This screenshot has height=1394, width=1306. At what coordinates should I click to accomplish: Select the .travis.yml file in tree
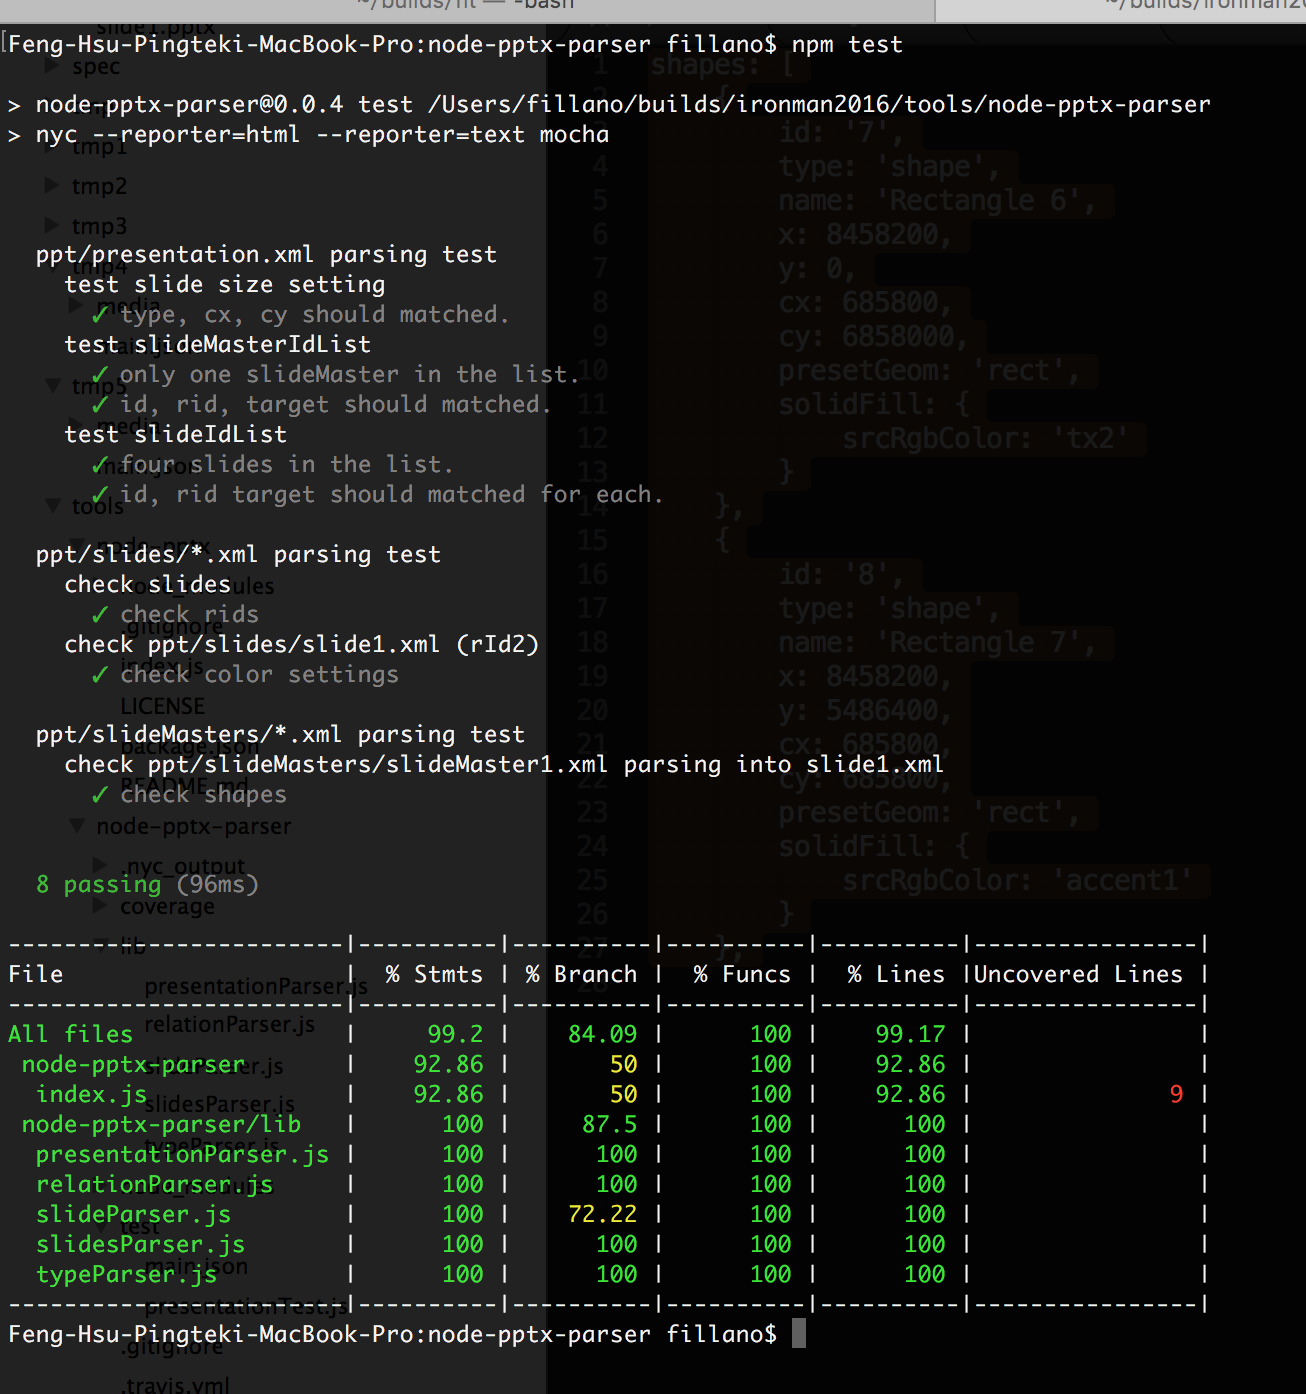[175, 1385]
